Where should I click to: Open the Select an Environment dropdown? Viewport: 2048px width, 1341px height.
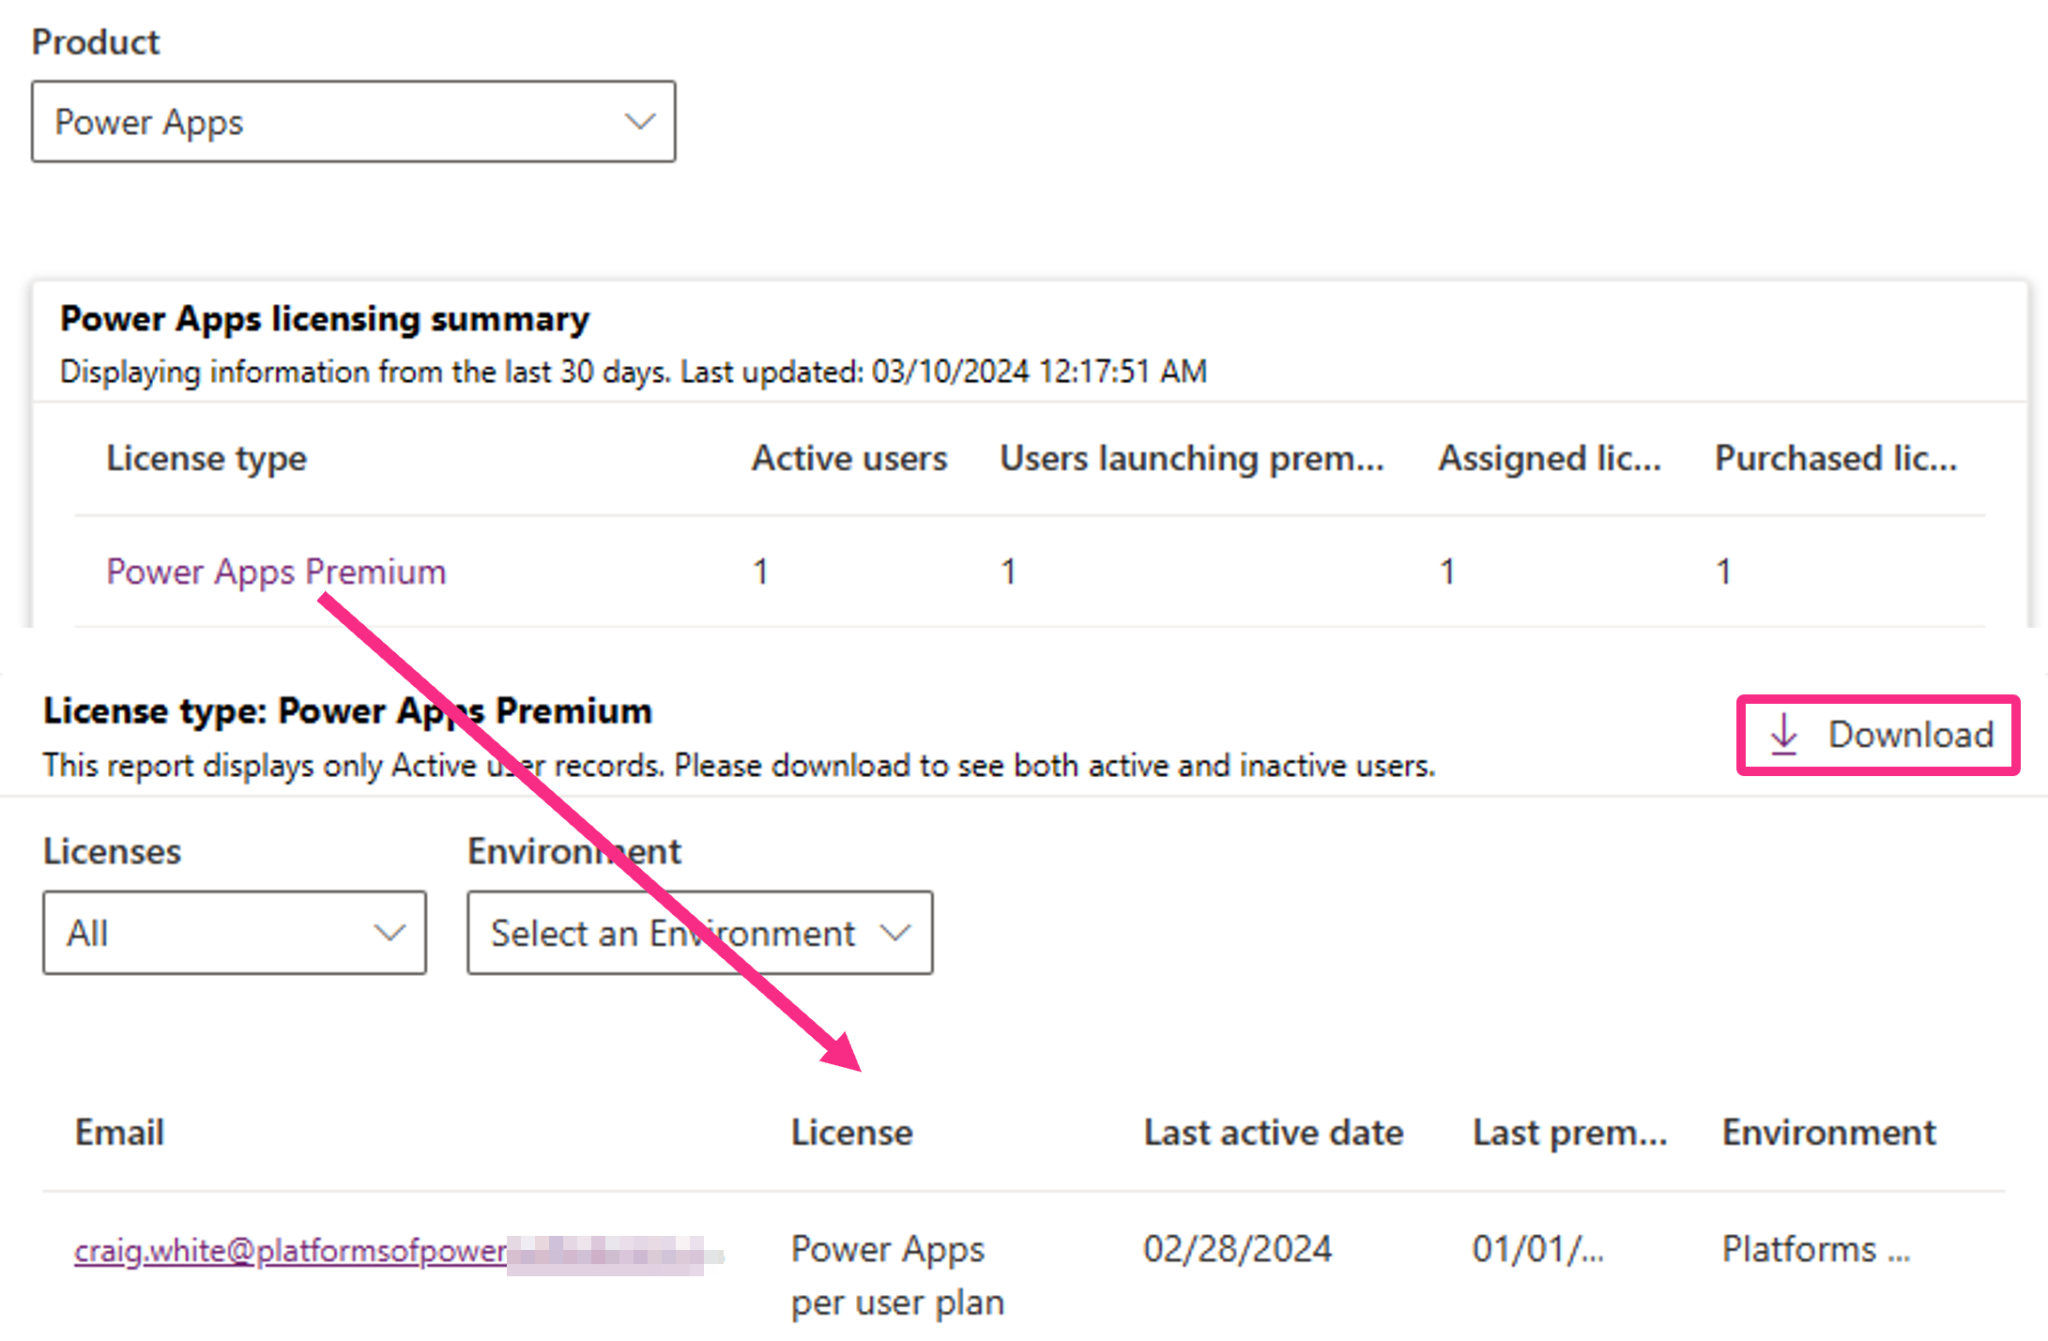(x=699, y=932)
